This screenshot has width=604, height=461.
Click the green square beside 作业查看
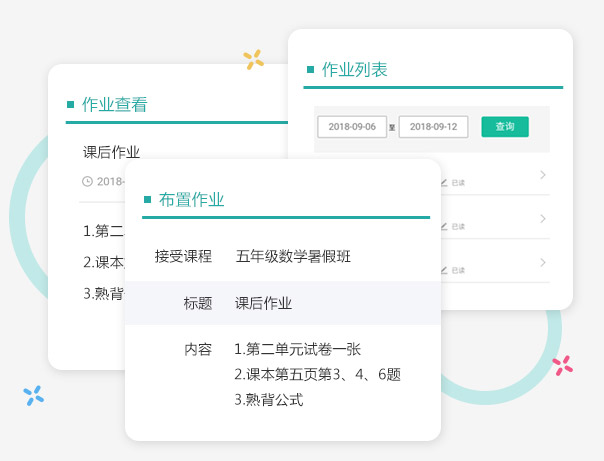(70, 104)
